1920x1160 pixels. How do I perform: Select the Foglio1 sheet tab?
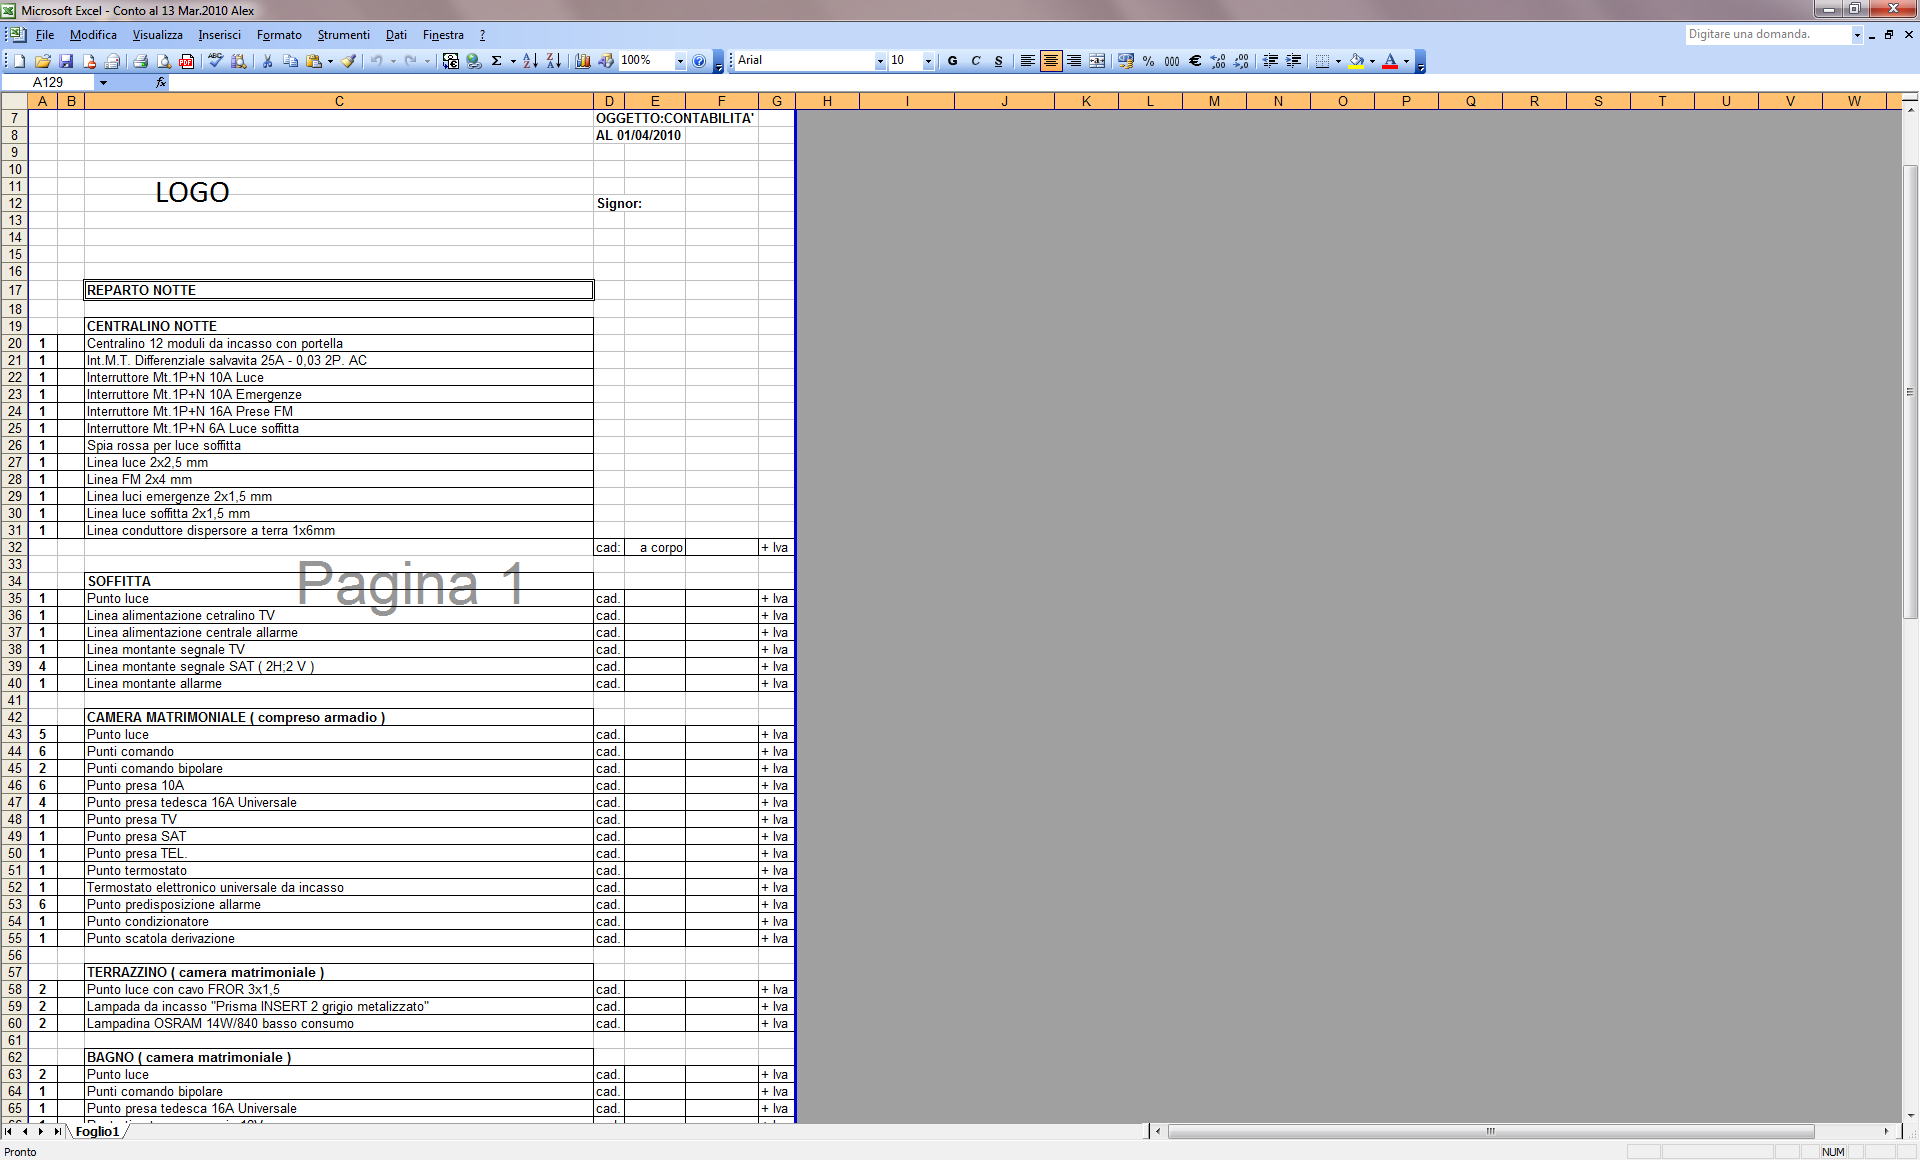97,1132
